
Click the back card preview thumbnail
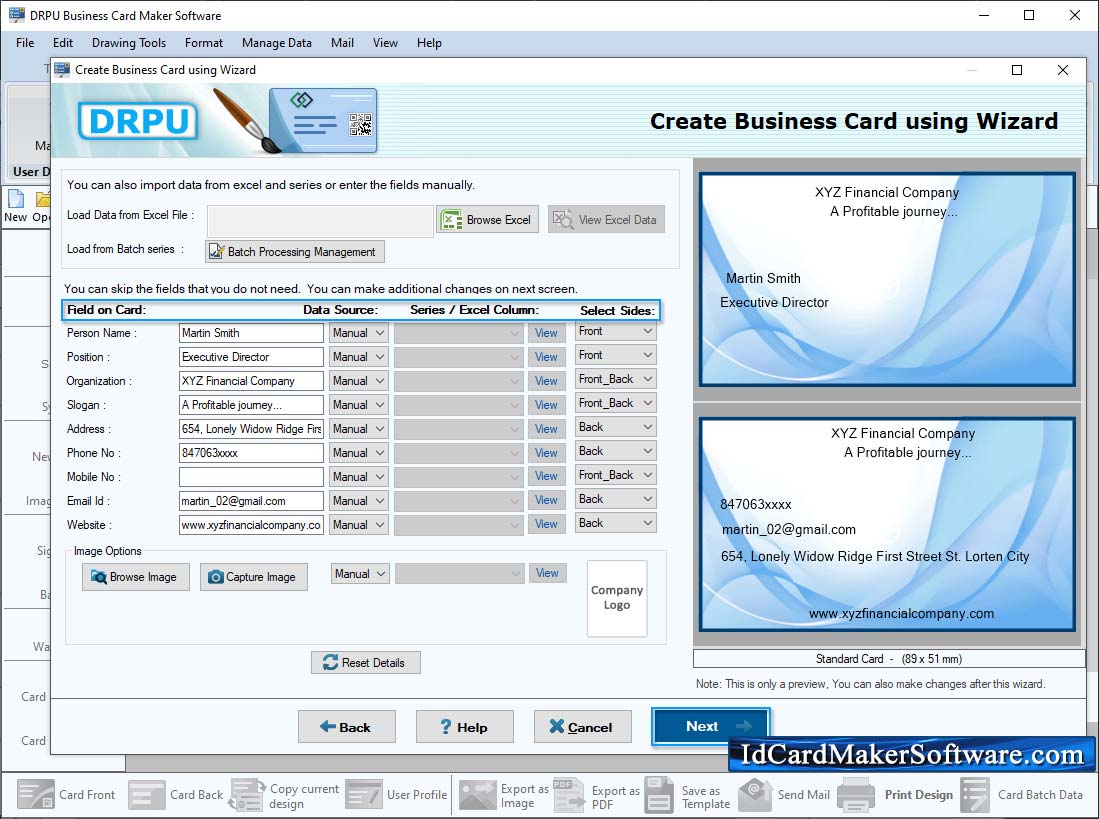pos(887,524)
